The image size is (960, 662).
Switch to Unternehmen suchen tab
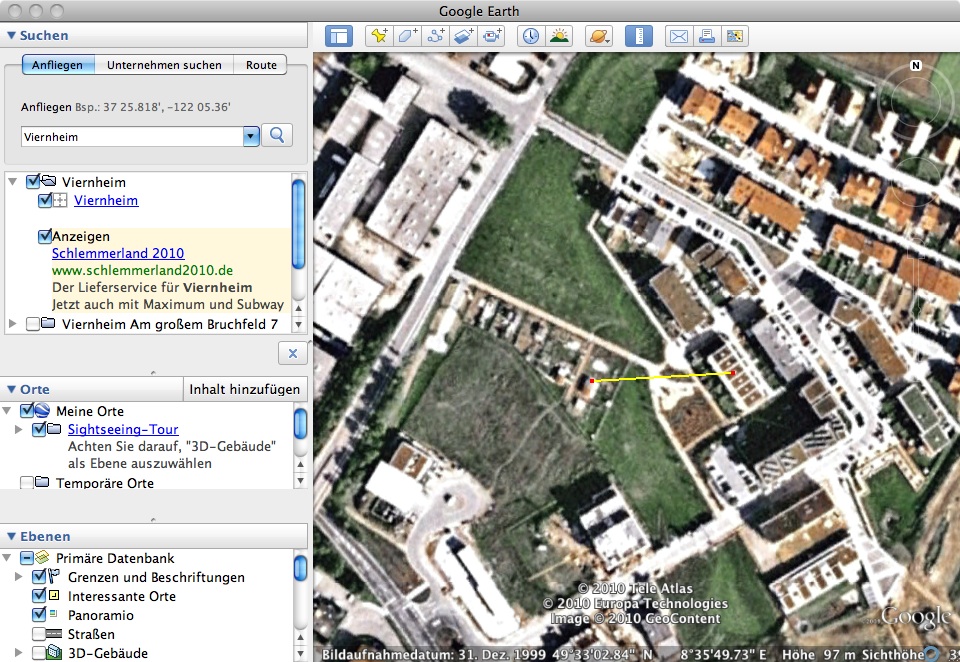point(164,65)
